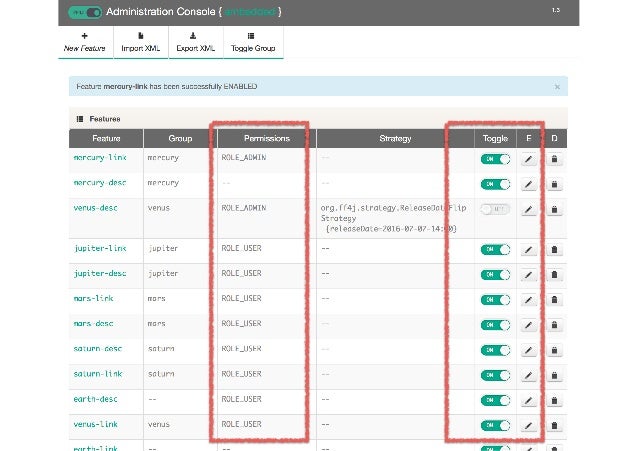This screenshot has height=451, width=638.
Task: Click Strategy column header
Action: tap(395, 138)
